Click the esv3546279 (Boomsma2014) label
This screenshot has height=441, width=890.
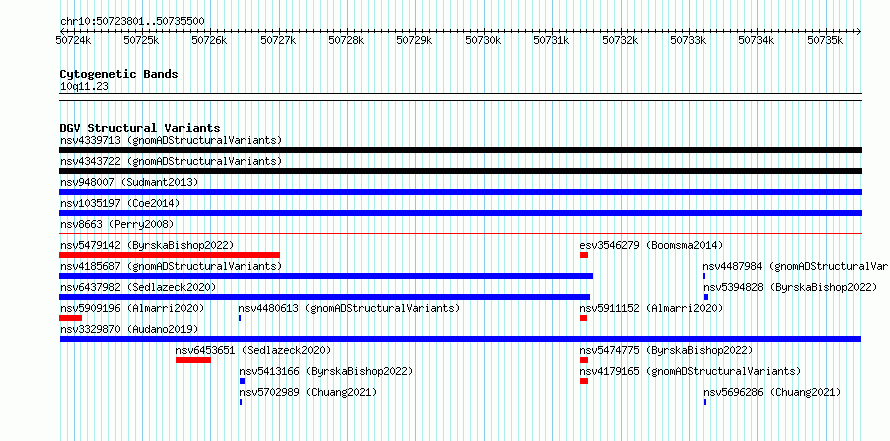point(652,245)
